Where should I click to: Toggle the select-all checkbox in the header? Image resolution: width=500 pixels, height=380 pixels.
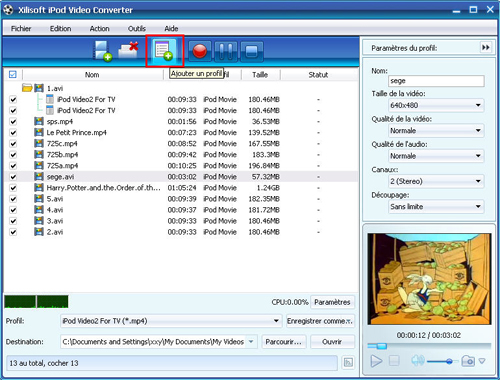tap(13, 74)
